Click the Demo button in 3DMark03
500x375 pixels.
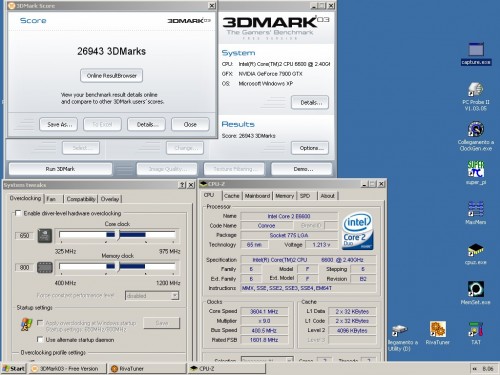click(x=302, y=169)
